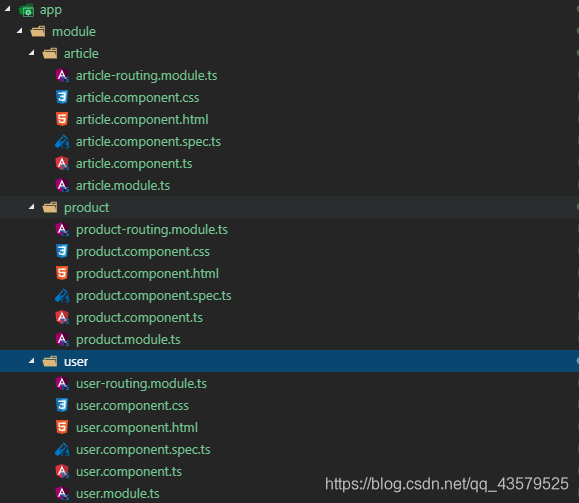The height and width of the screenshot is (503, 579).
Task: Click test icon of article.component.spec.ts
Action: (62, 141)
